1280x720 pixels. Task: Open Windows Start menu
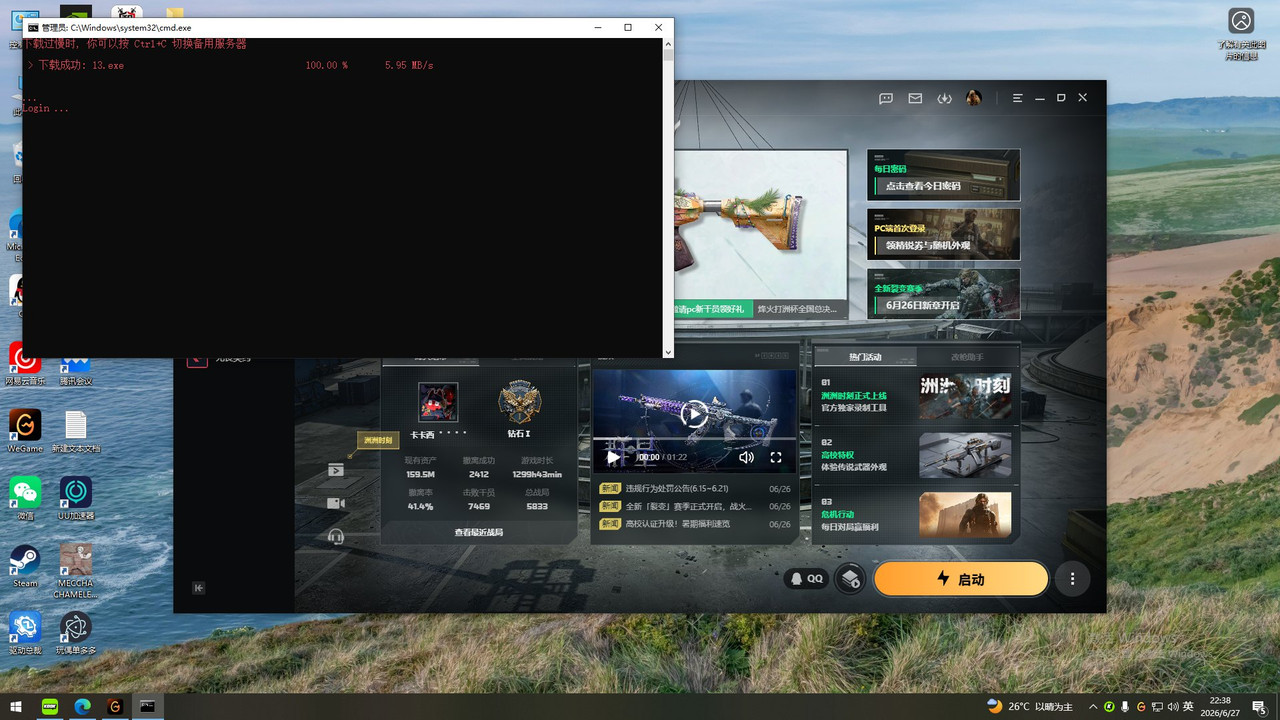click(16, 706)
